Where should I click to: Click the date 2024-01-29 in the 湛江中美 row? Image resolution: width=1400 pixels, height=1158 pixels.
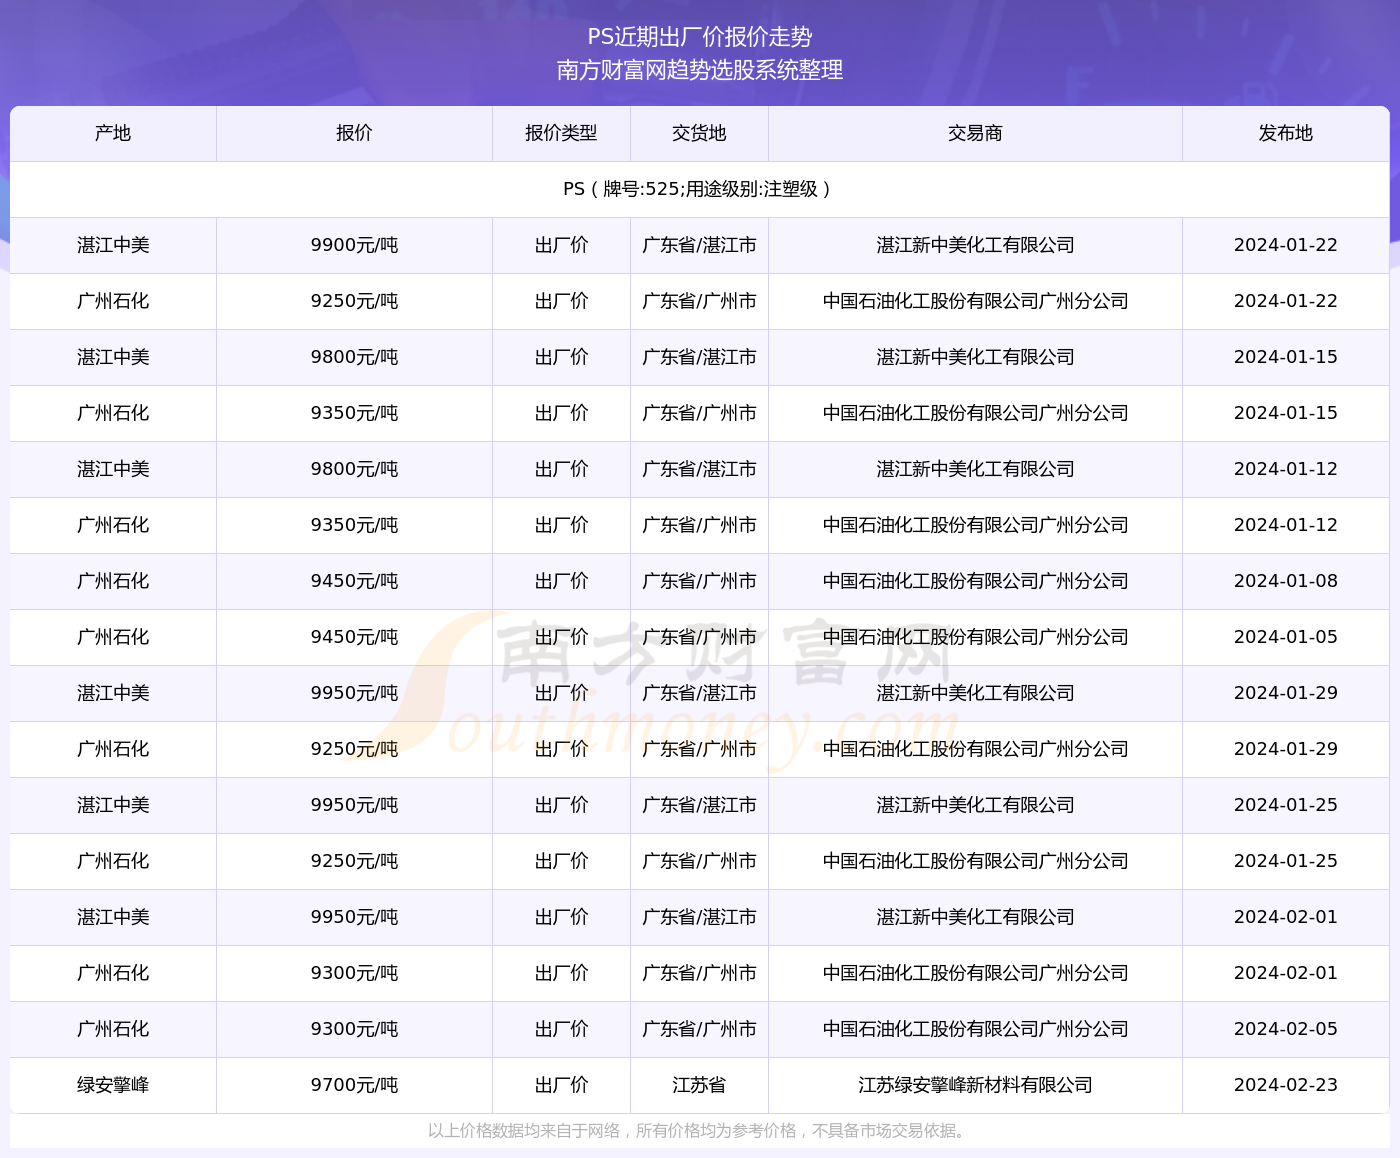(1285, 693)
